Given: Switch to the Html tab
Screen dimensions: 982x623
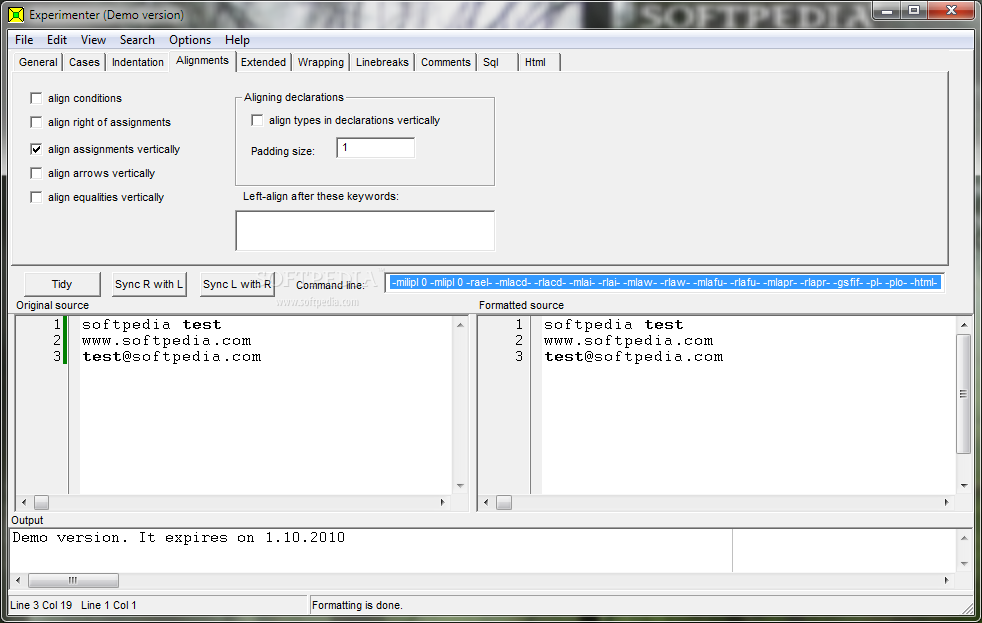Looking at the screenshot, I should [x=539, y=62].
